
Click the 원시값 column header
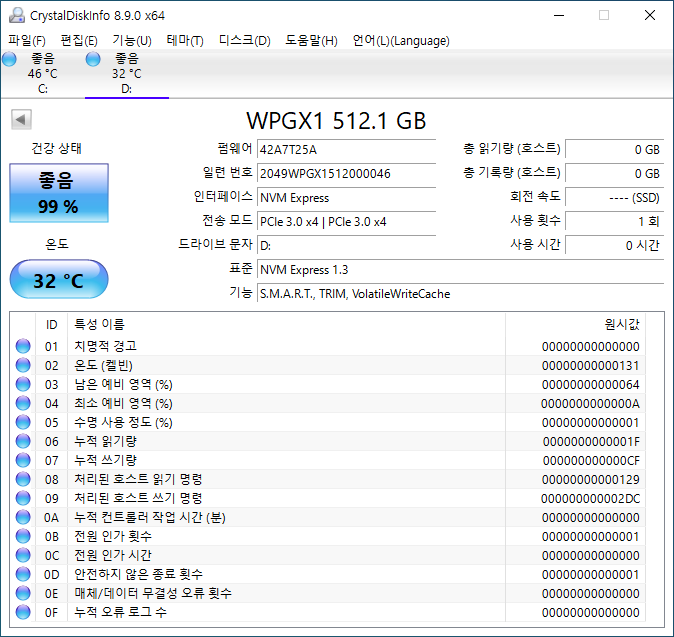click(x=621, y=324)
